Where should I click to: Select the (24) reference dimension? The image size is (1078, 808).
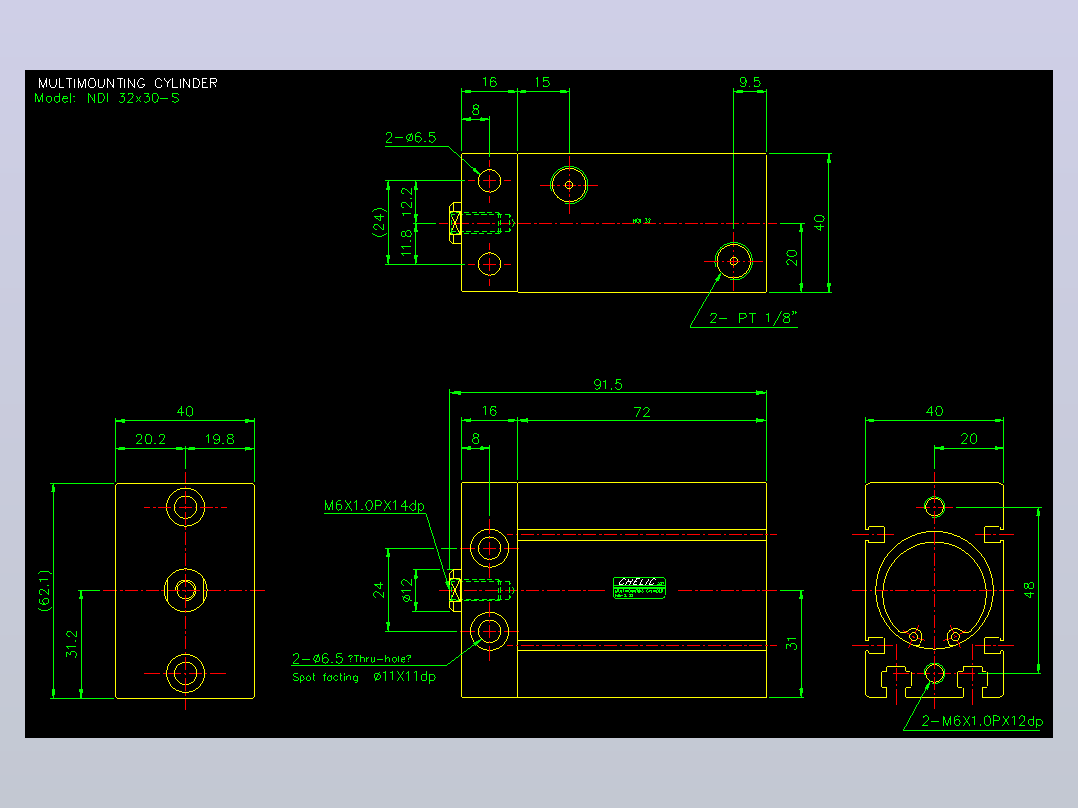379,222
